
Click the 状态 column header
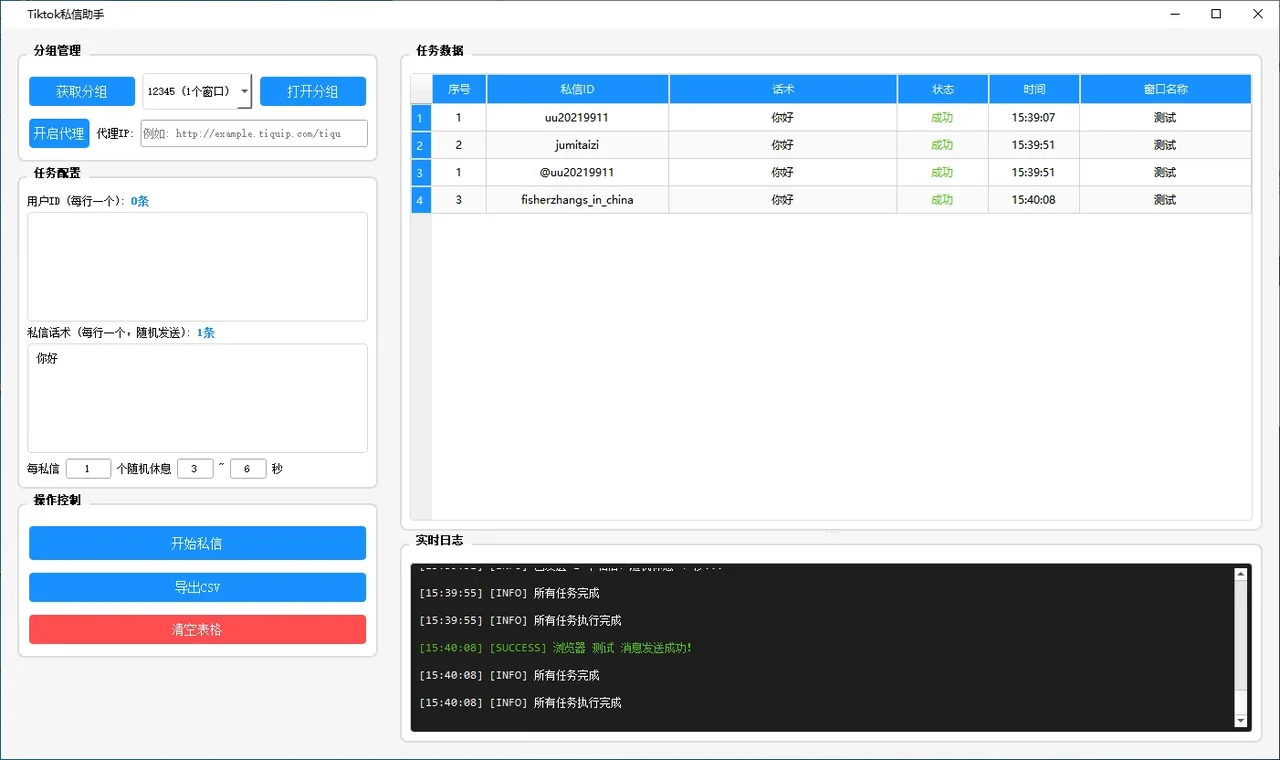tap(943, 89)
